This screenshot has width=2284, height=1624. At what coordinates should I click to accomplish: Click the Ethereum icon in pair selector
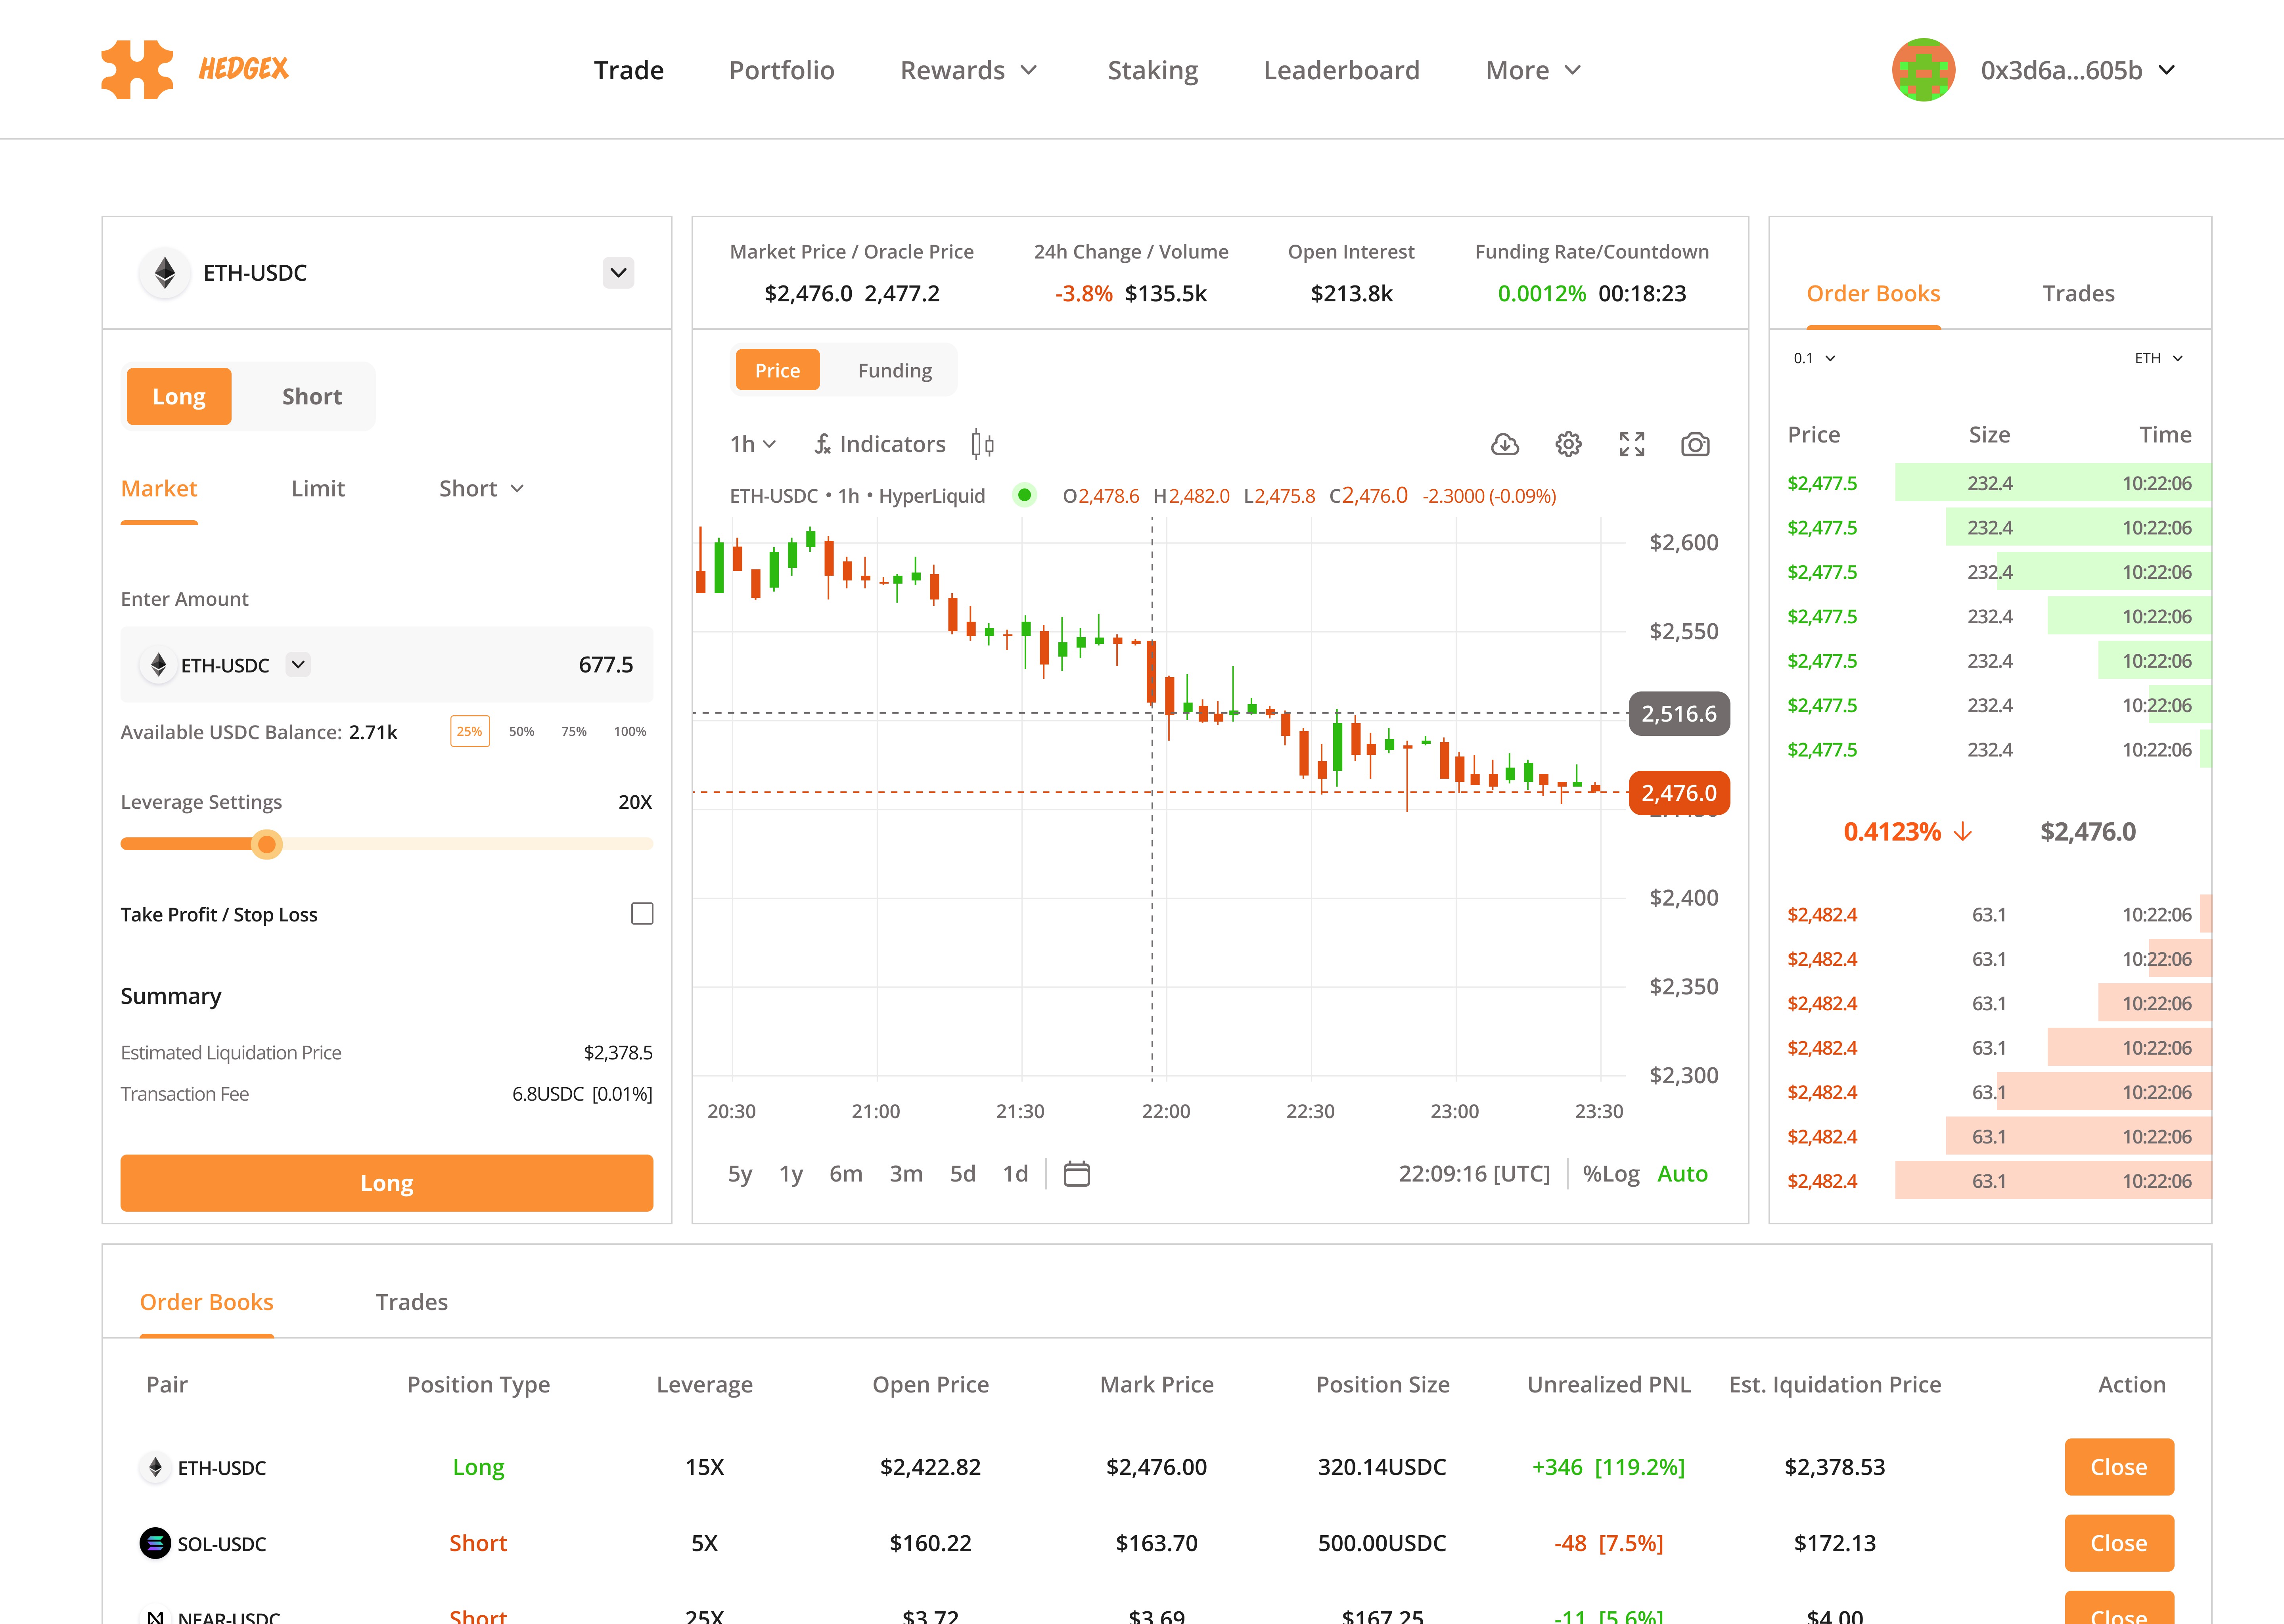point(165,273)
